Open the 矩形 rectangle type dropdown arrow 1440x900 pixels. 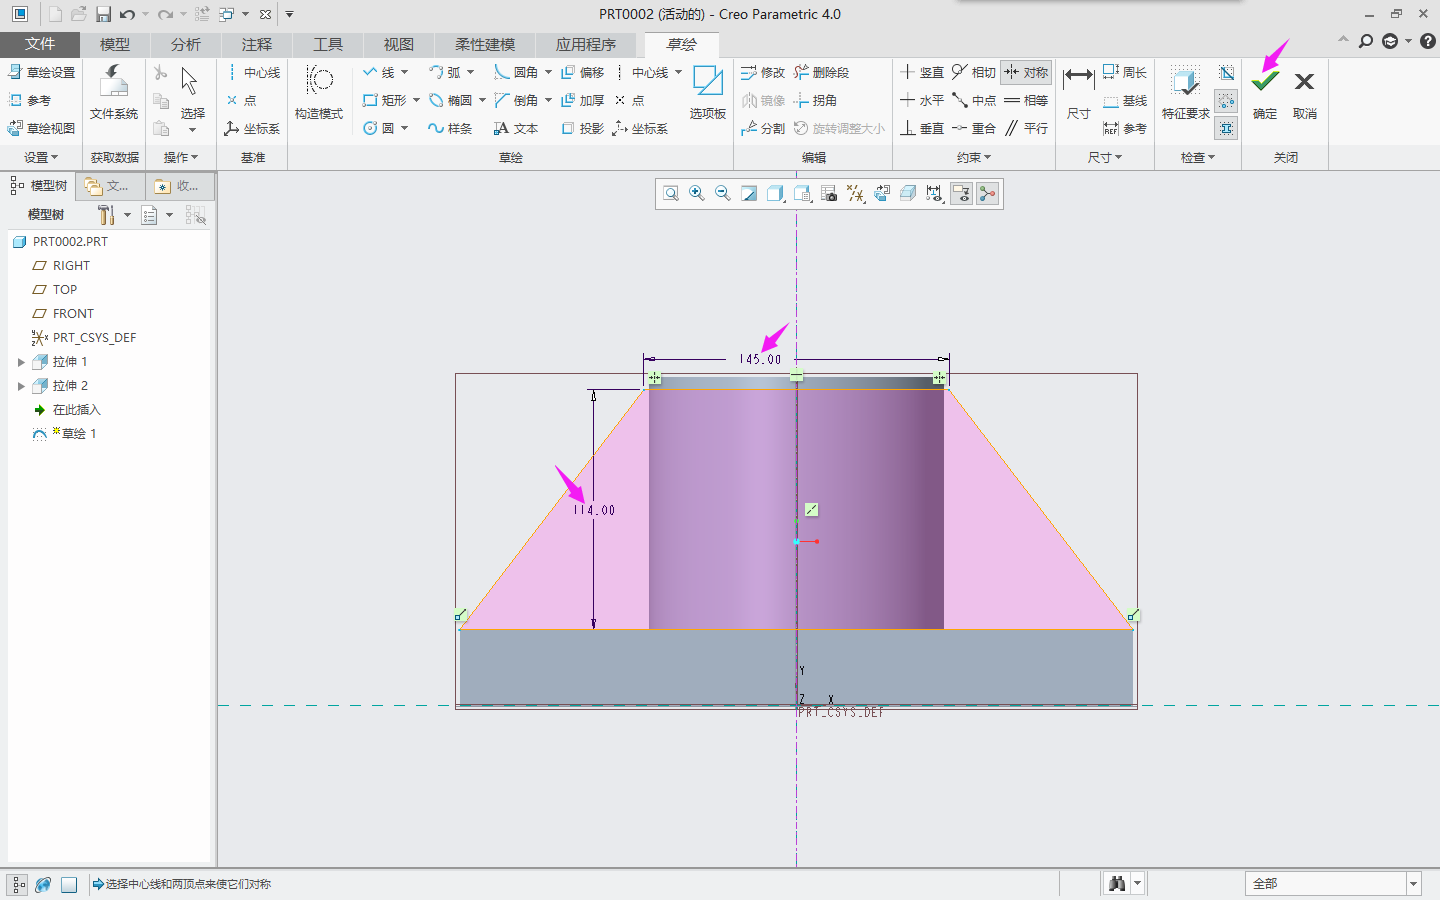coord(416,100)
